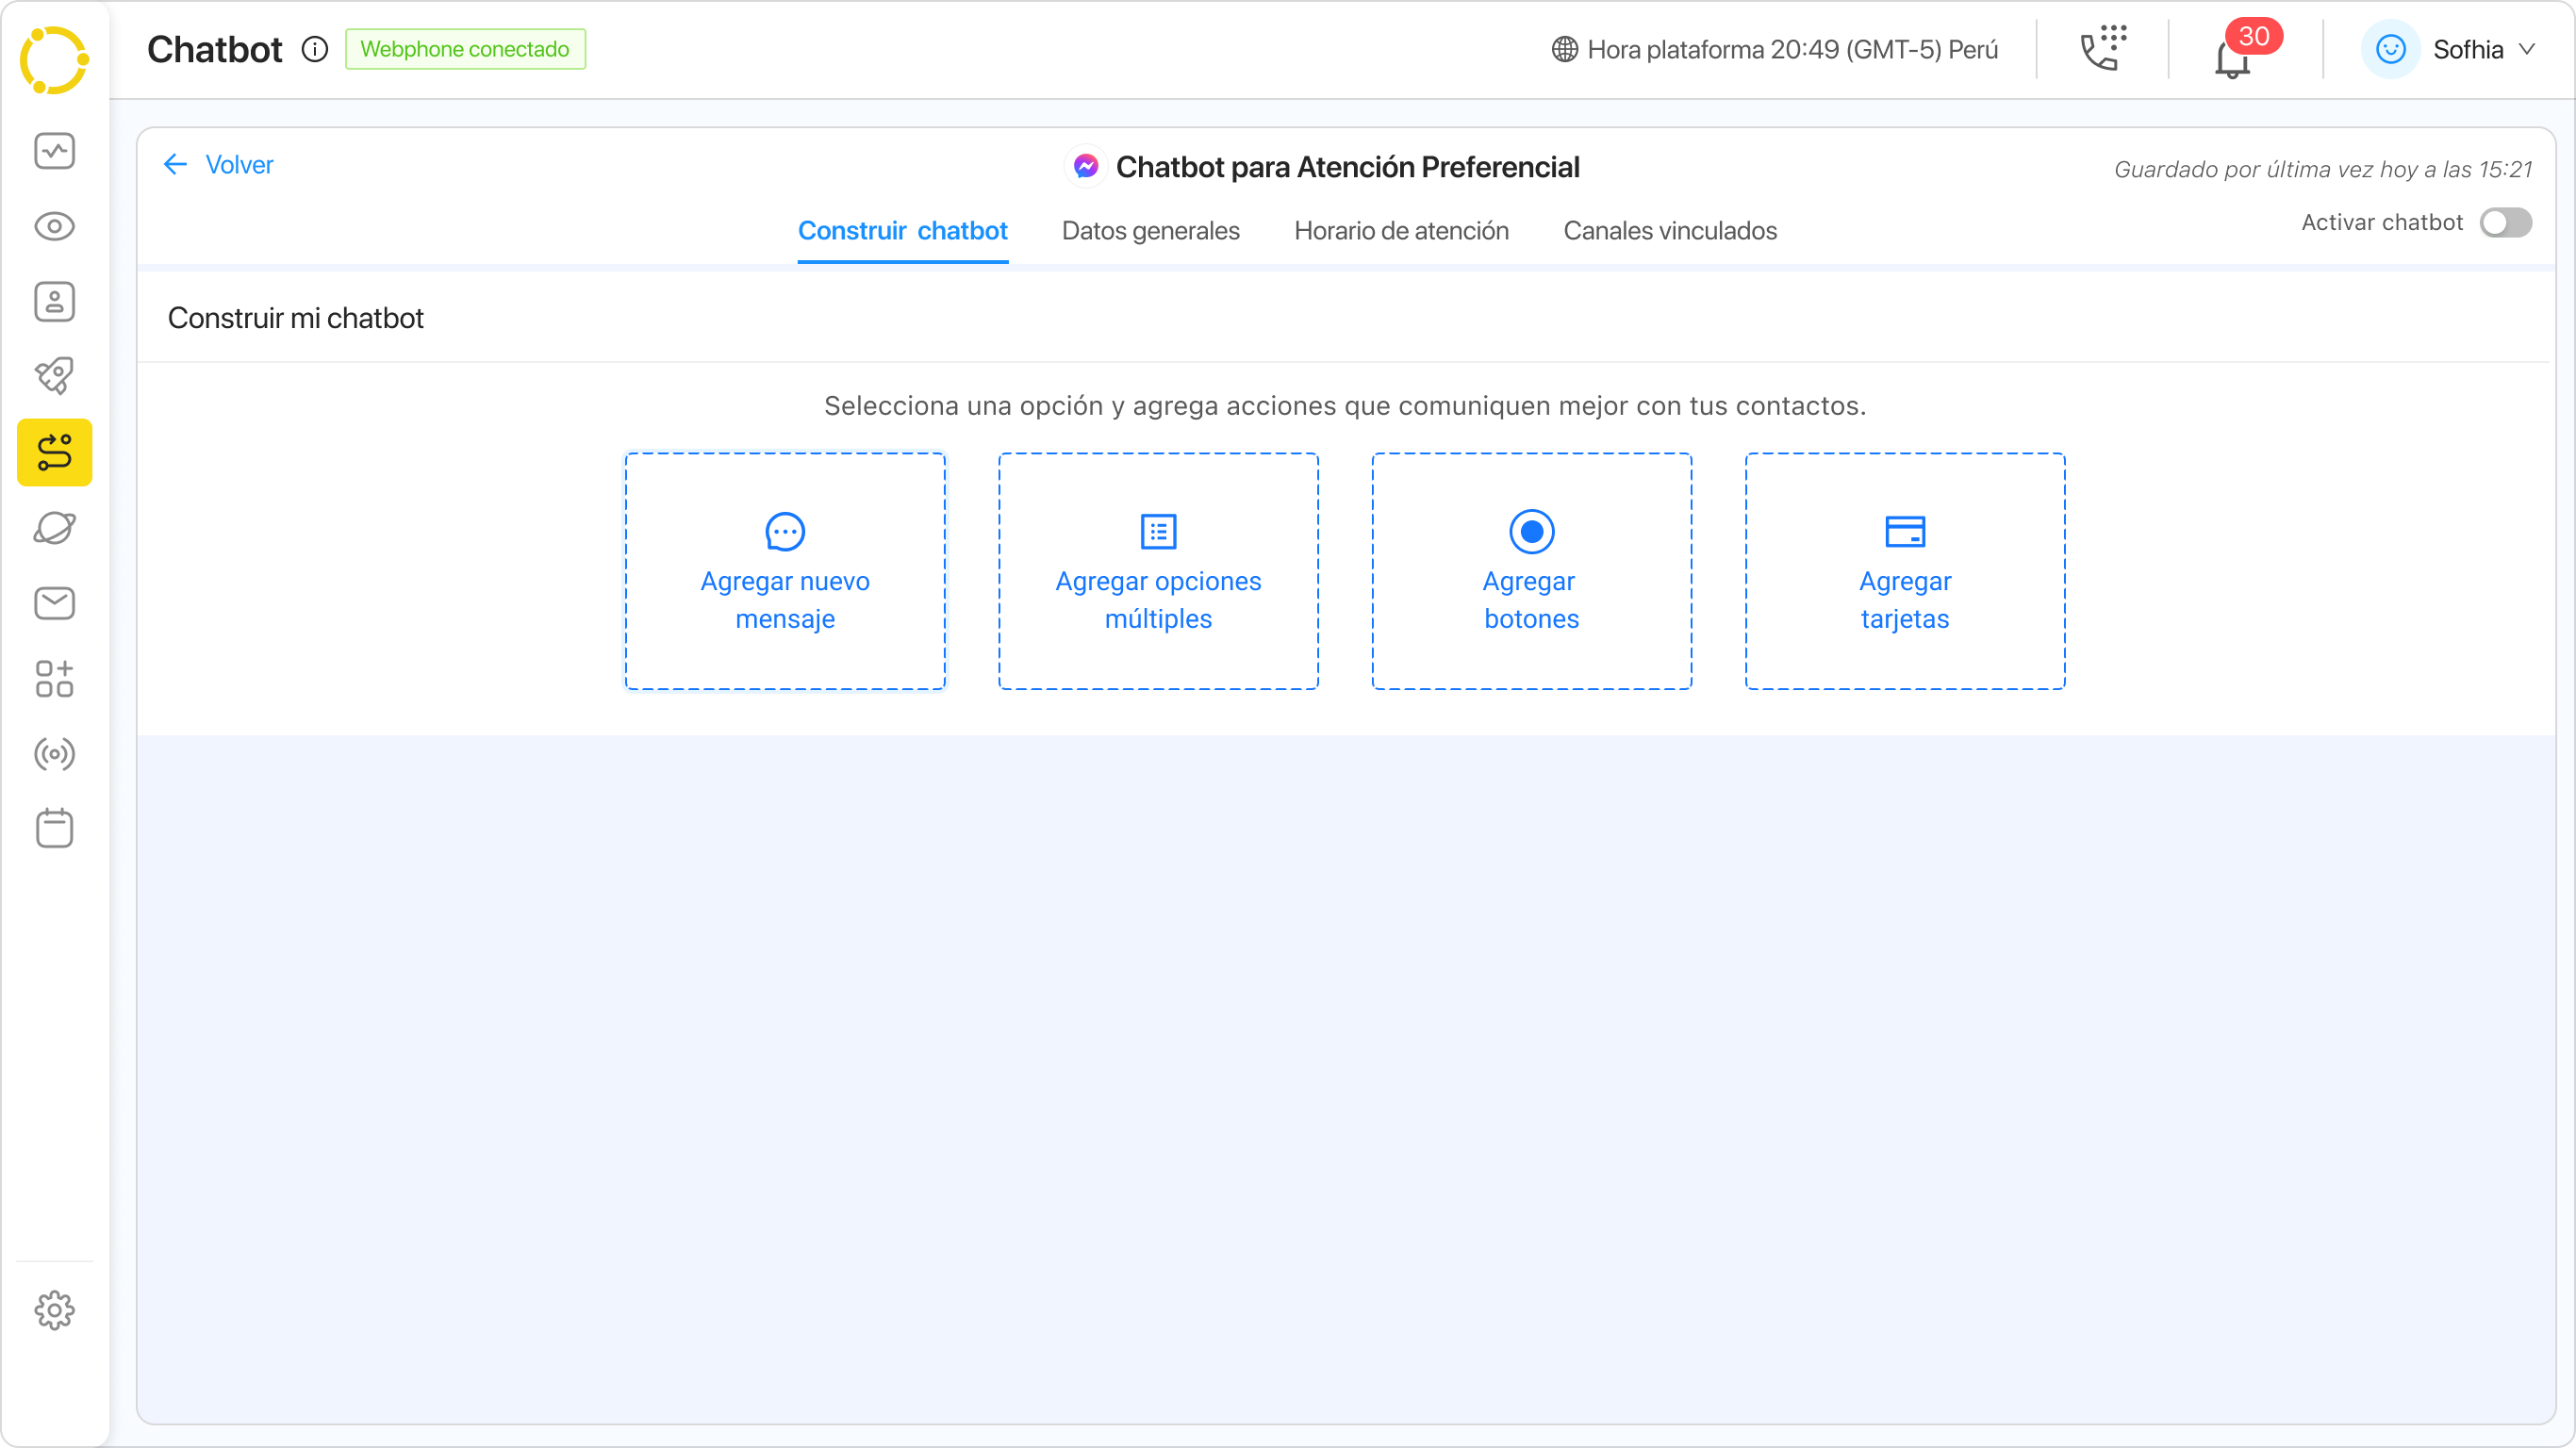The width and height of the screenshot is (2576, 1448).
Task: Open the calendar sidebar icon
Action: point(54,828)
